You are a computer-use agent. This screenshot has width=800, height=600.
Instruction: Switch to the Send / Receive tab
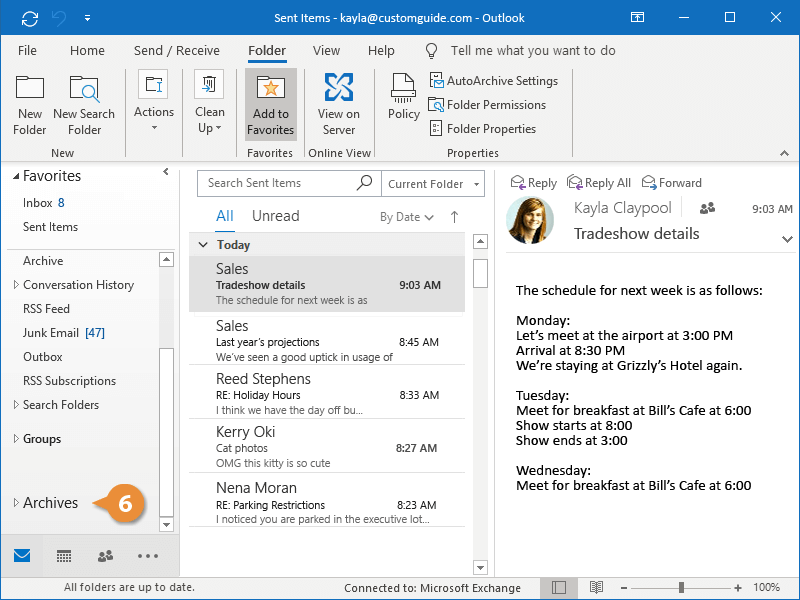177,51
